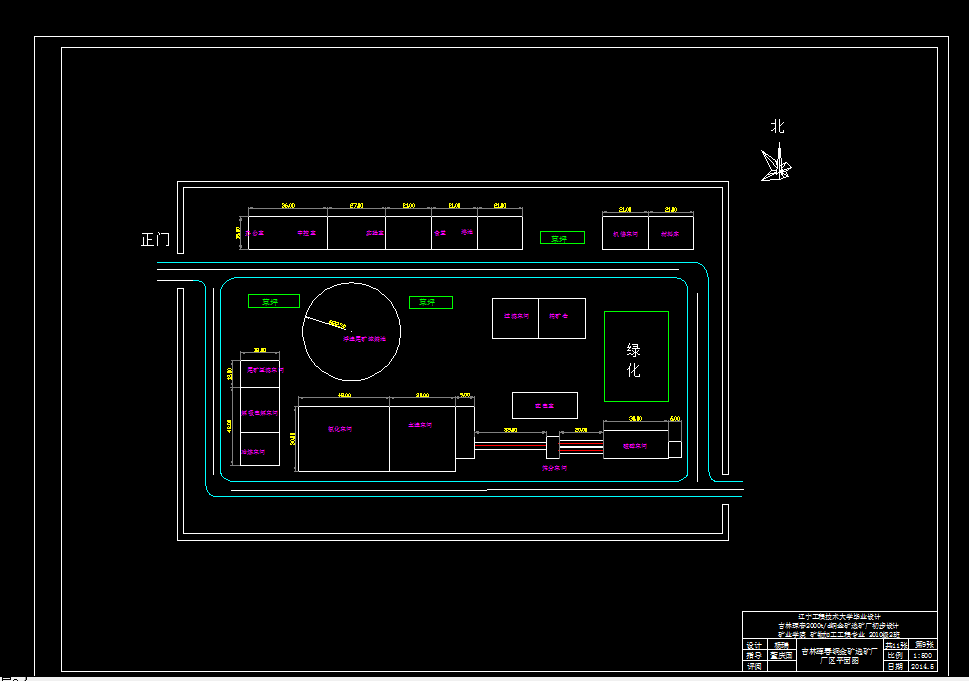Click the large 绿化 green area rectangle
Screen dimensions: 969x681
pyautogui.click(x=637, y=357)
